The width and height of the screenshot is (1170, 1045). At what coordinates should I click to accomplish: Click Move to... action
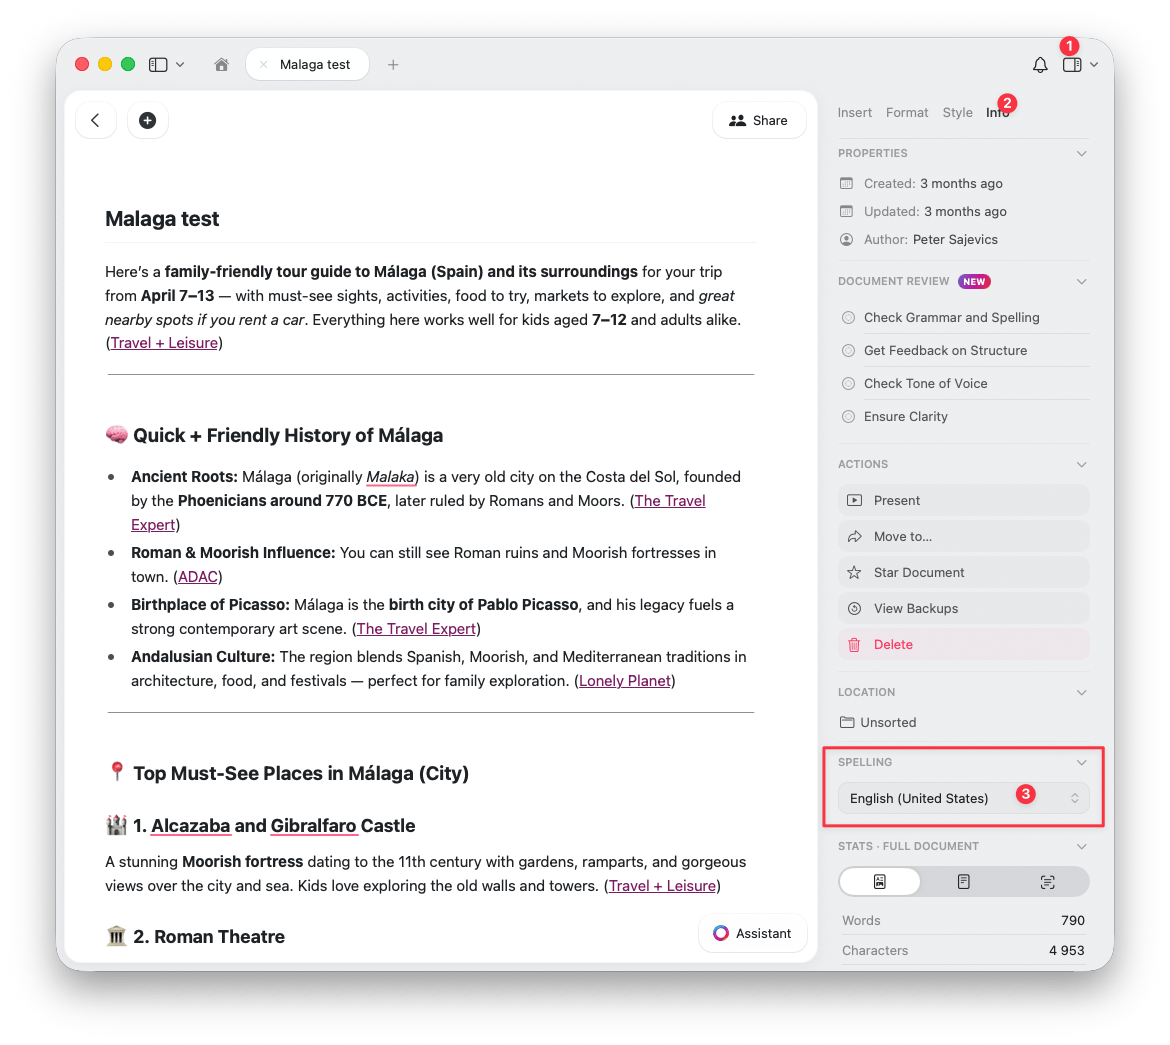tap(963, 536)
